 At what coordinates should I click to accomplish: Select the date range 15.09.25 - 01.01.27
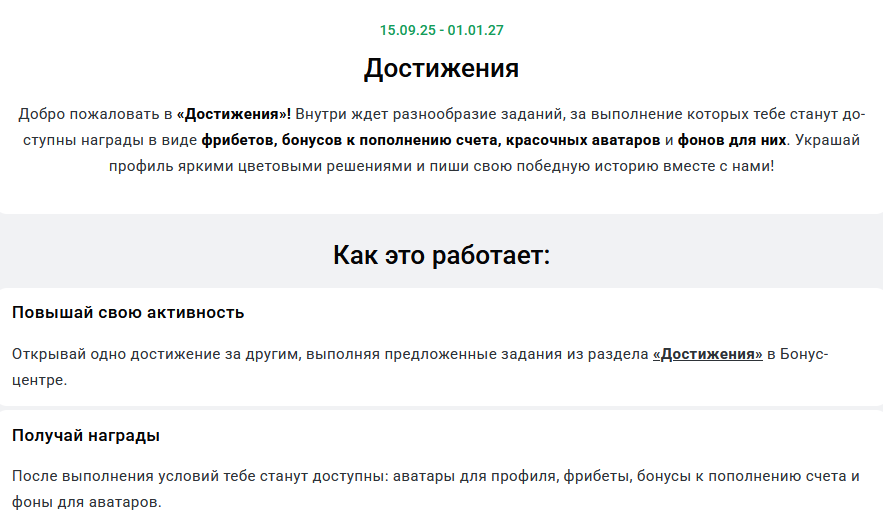(x=442, y=30)
